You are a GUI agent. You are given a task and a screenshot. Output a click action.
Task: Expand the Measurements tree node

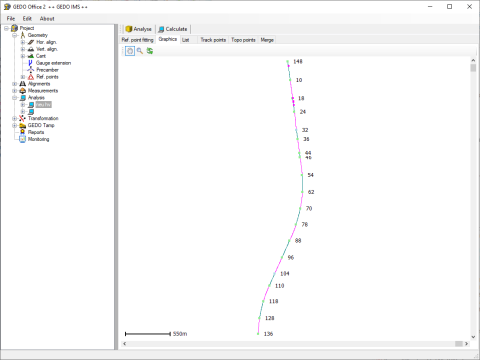click(x=15, y=91)
